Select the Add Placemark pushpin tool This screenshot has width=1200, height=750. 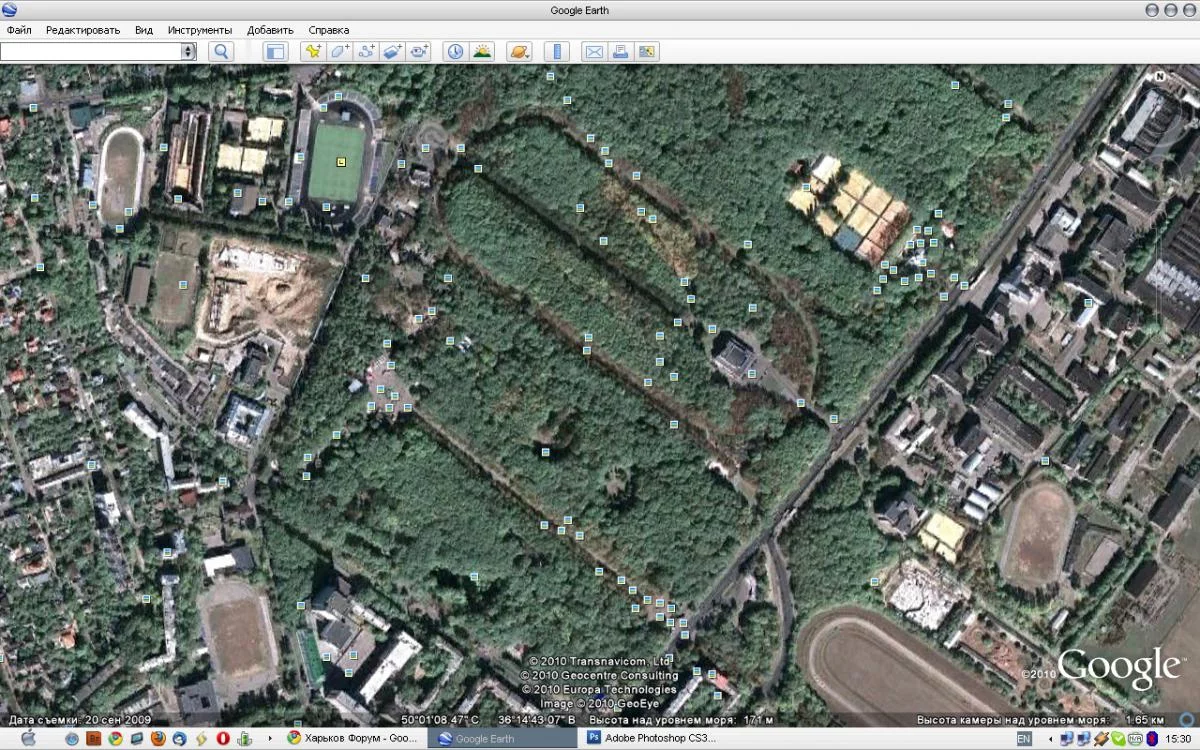pyautogui.click(x=312, y=50)
